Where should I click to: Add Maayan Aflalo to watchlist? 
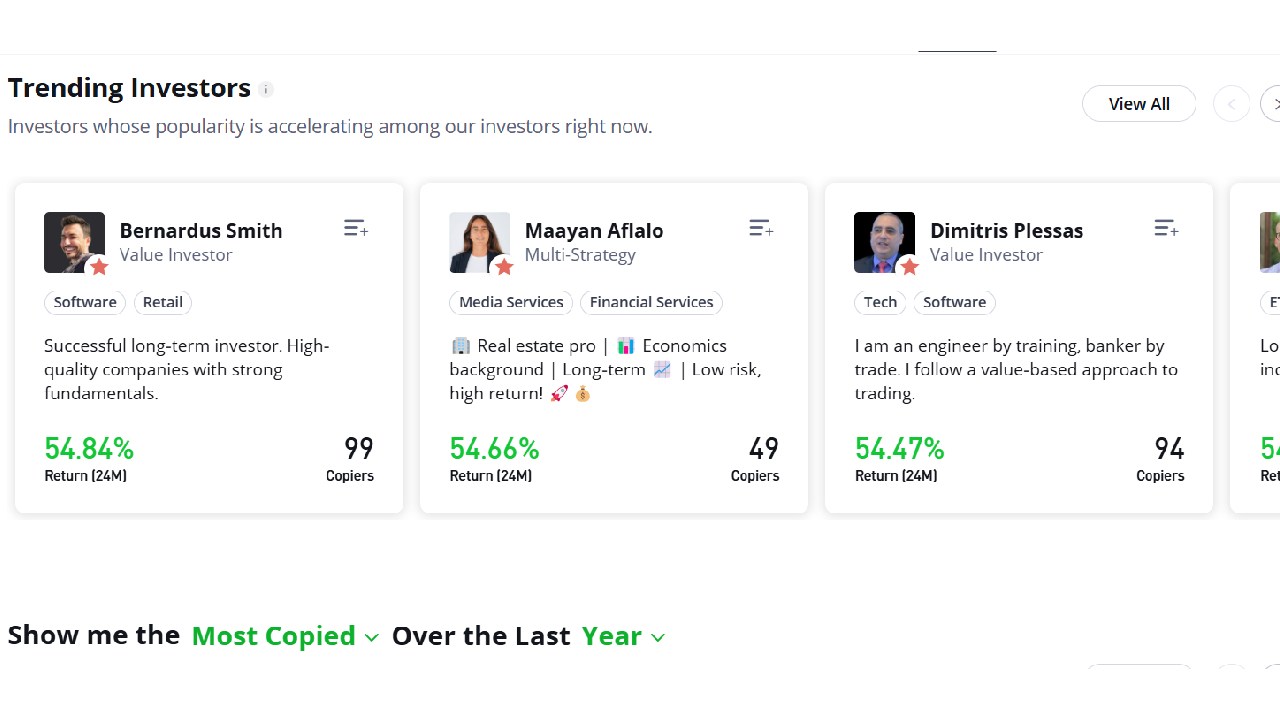point(761,229)
